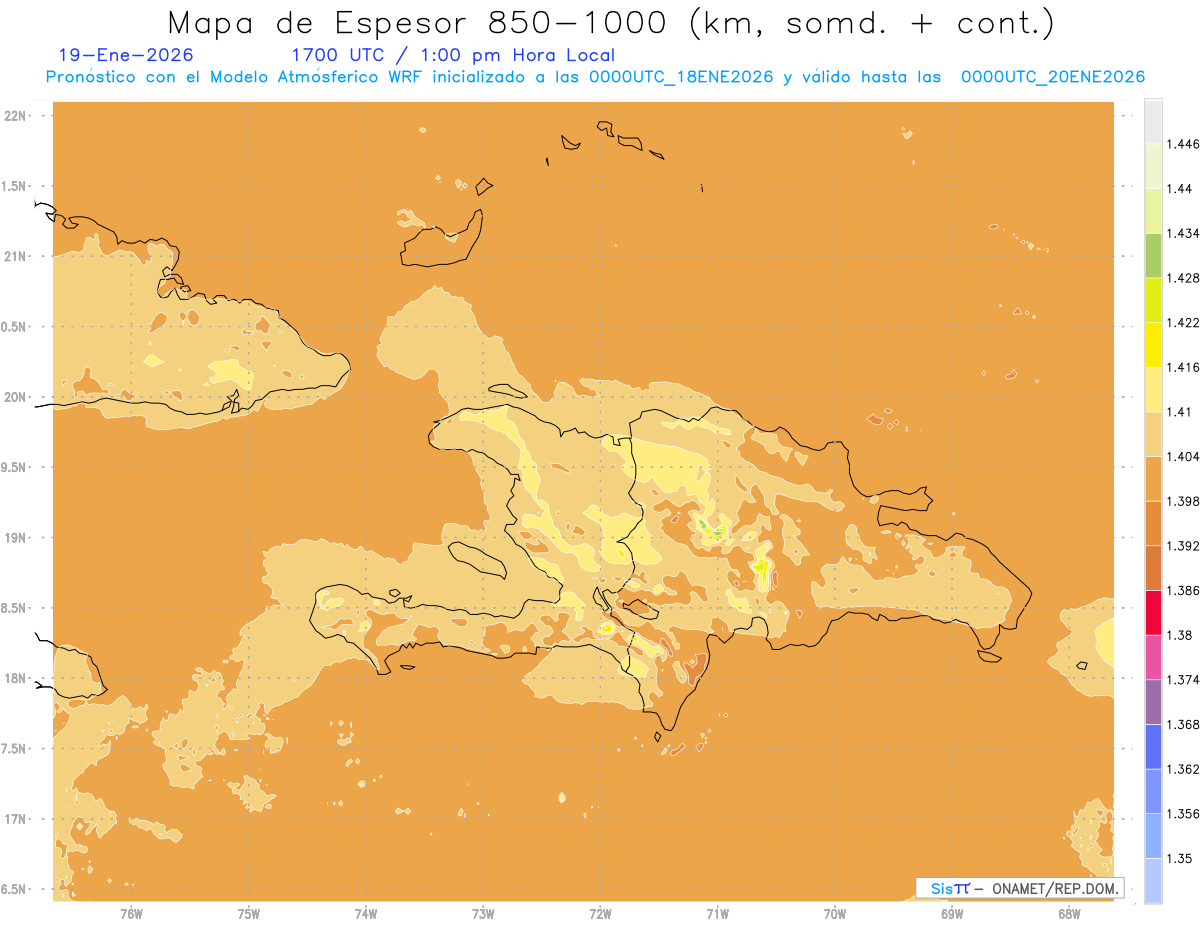Click the 17N latitude label

coord(17,819)
